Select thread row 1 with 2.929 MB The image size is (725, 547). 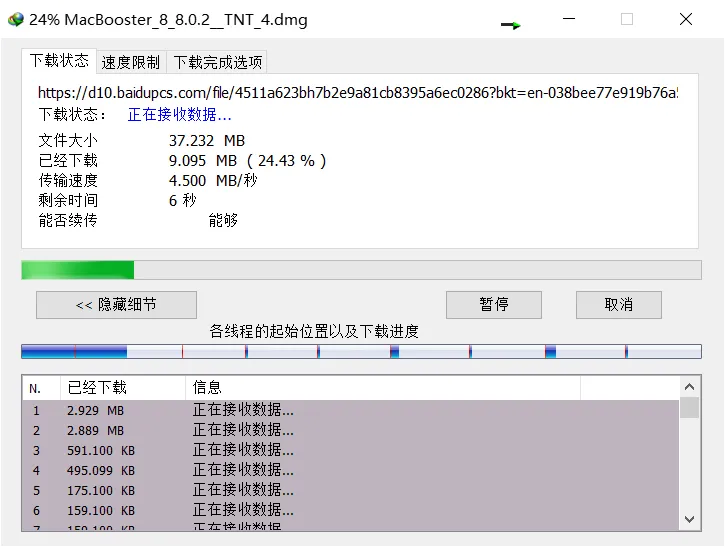(351, 410)
